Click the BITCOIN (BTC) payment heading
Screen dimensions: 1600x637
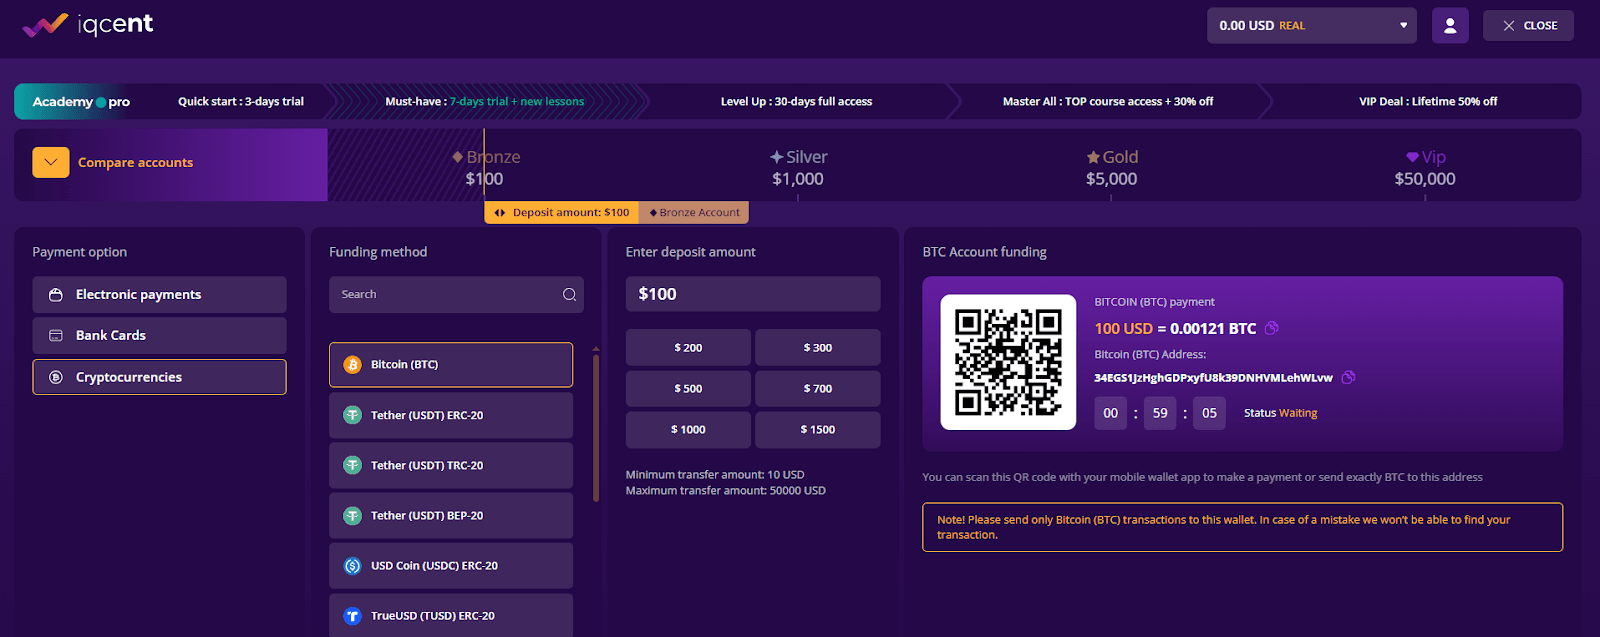click(1155, 302)
